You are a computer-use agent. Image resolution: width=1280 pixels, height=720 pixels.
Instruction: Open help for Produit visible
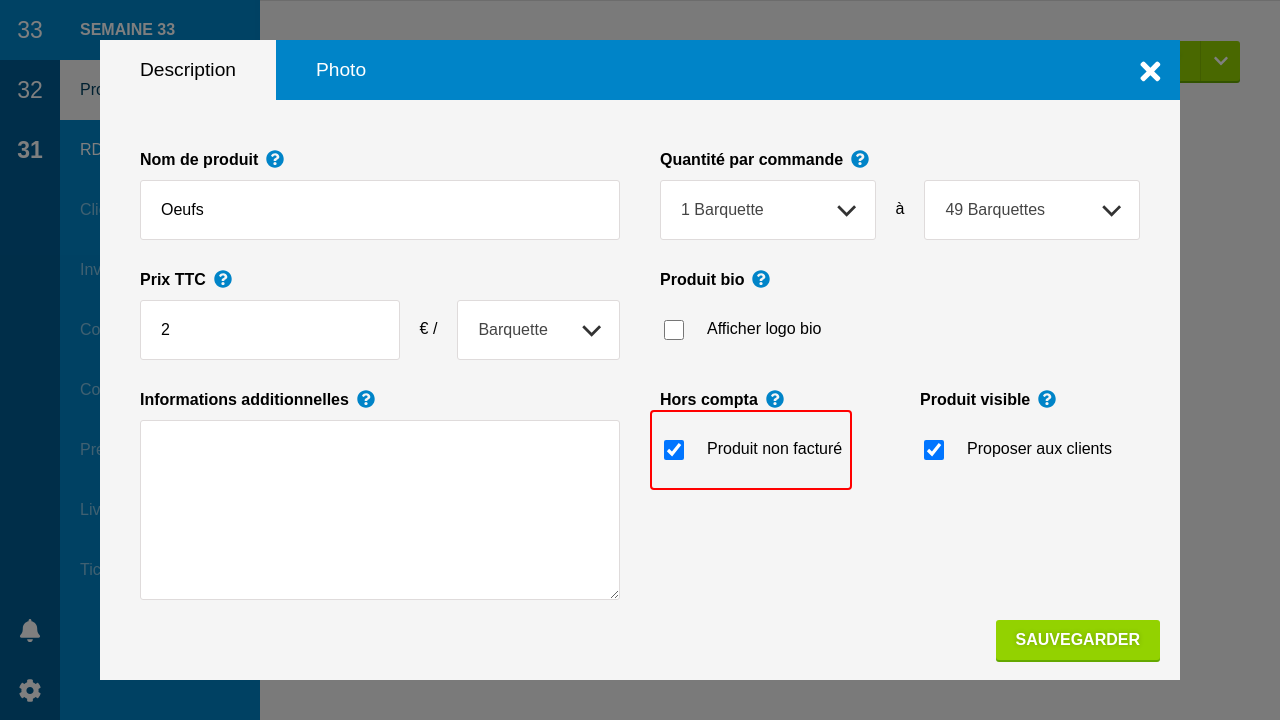pyautogui.click(x=1047, y=399)
